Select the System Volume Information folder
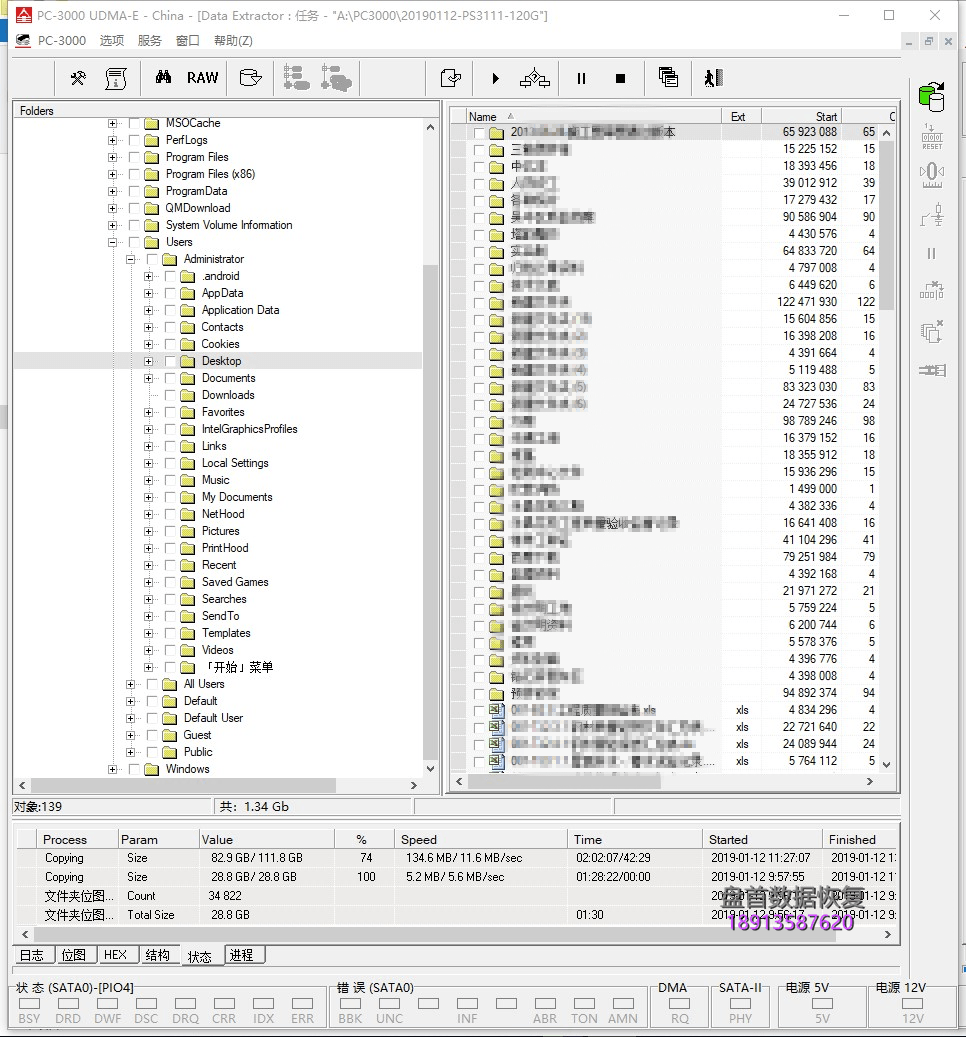The width and height of the screenshot is (966, 1037). click(229, 225)
